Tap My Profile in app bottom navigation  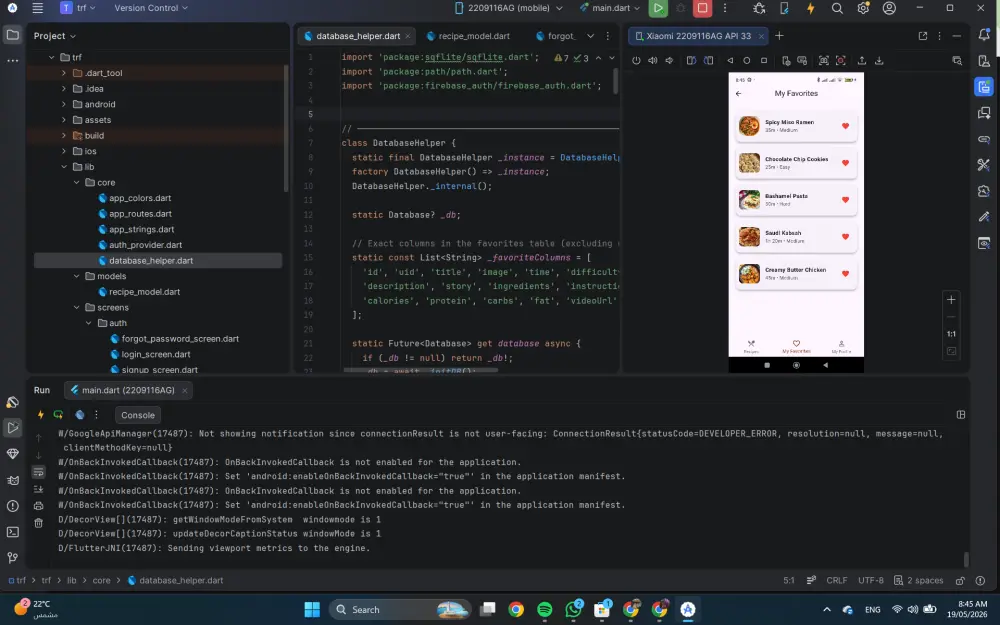pyautogui.click(x=841, y=346)
